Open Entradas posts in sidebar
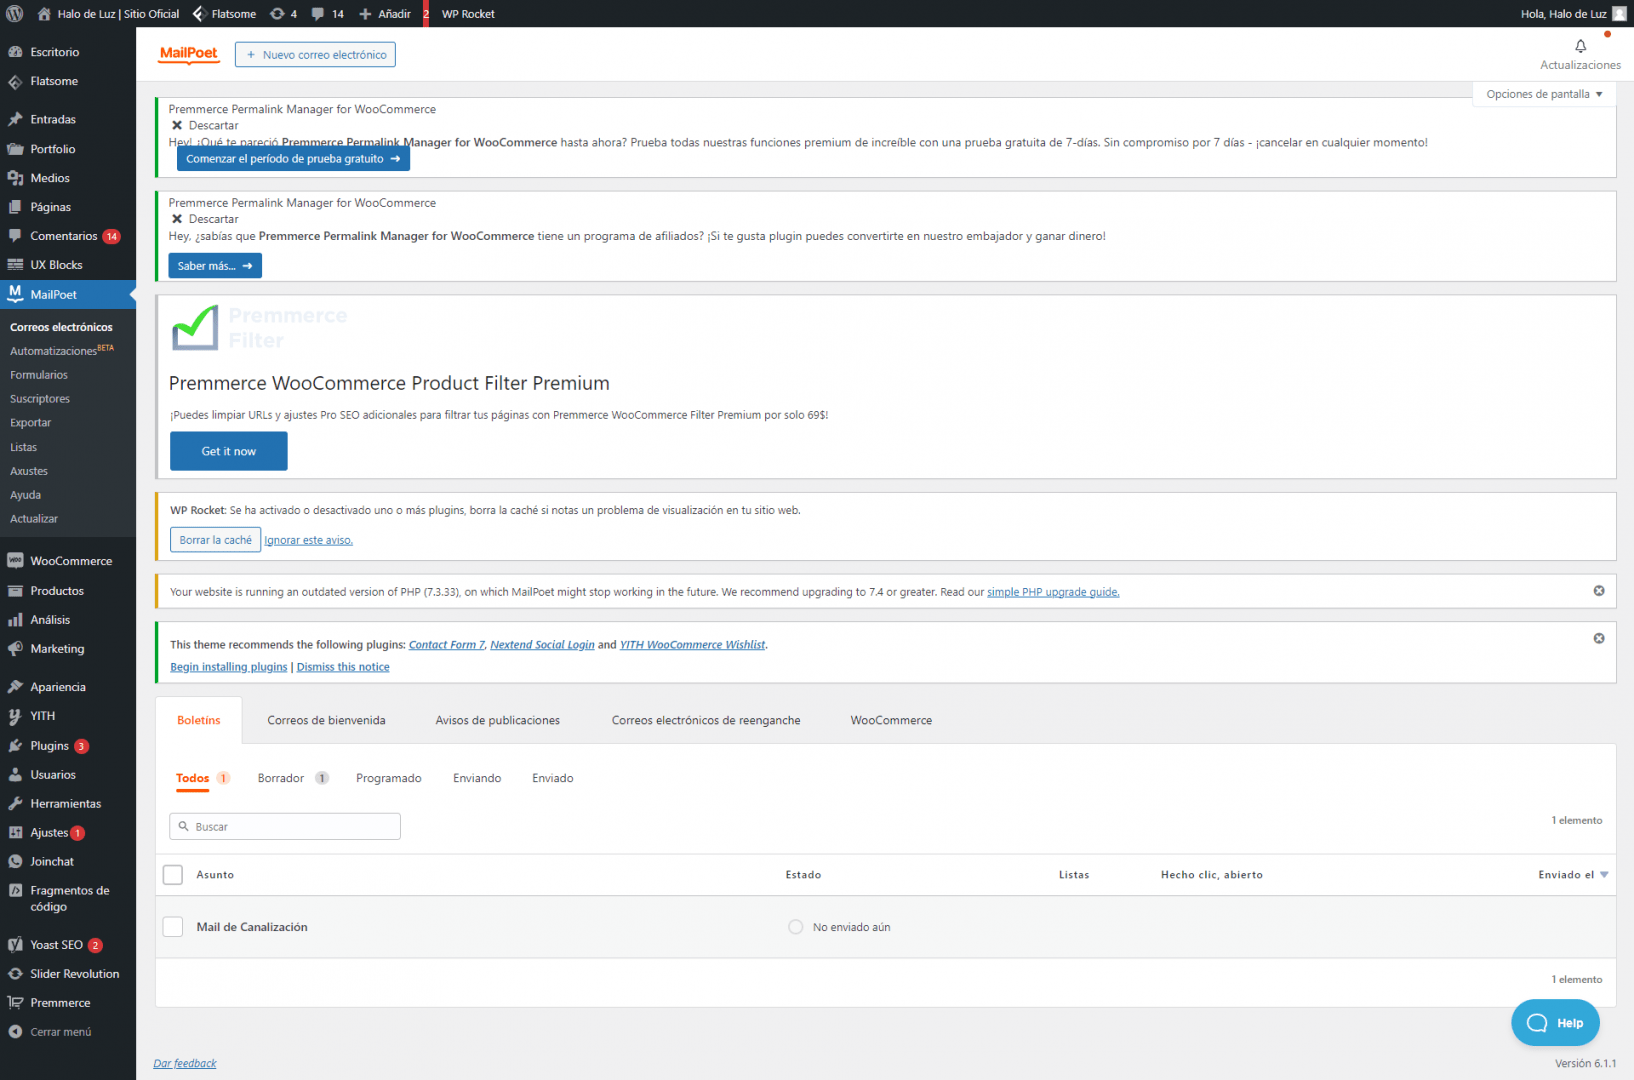The image size is (1634, 1080). [x=53, y=119]
